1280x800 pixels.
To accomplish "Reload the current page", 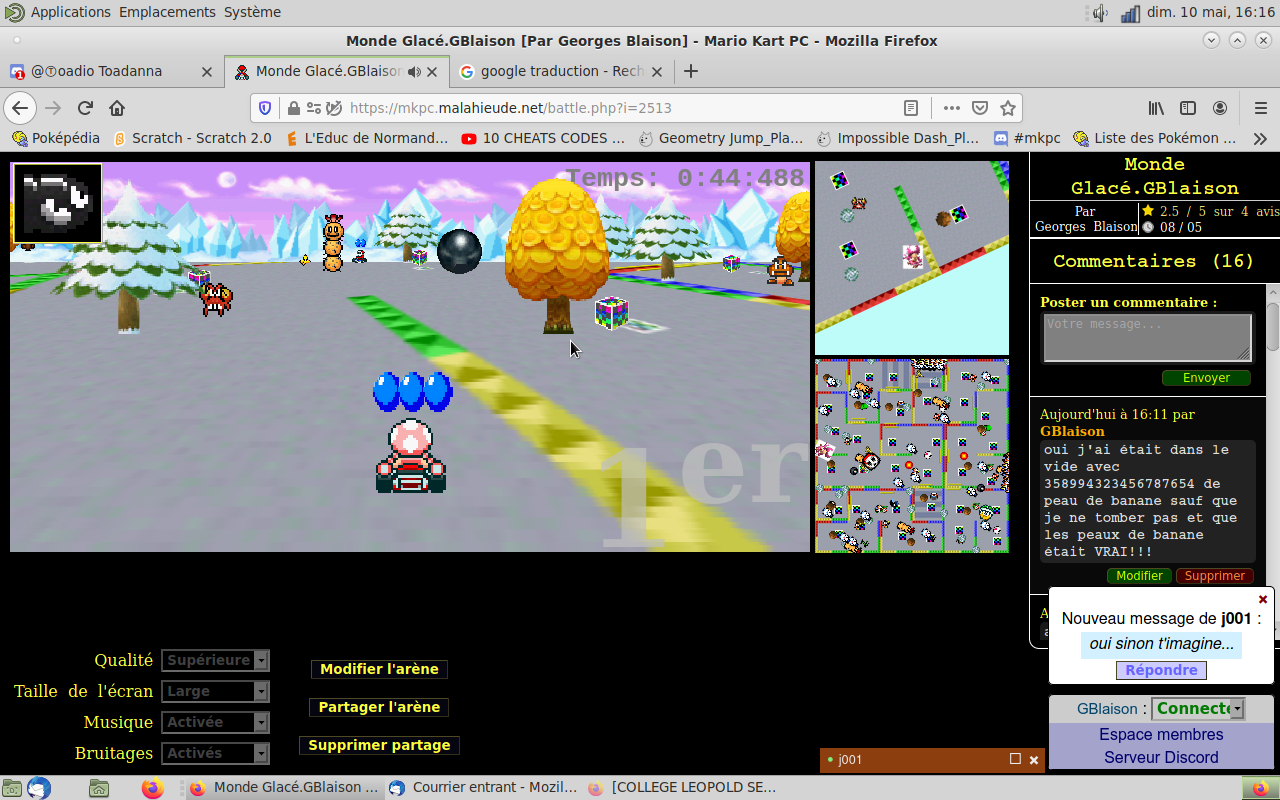I will pos(85,108).
